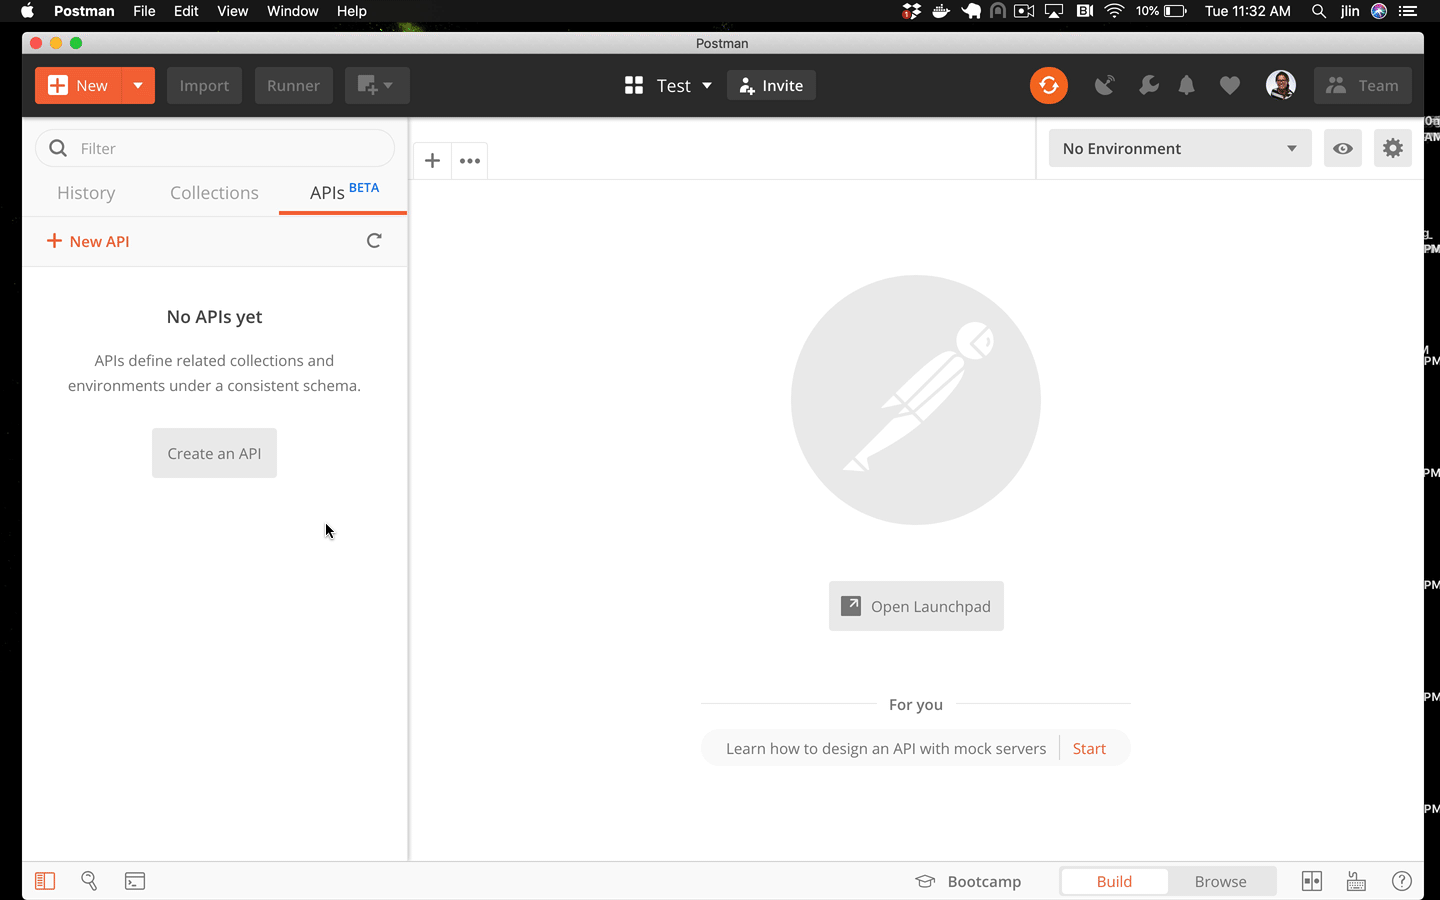Screen dimensions: 1440x900
Task: Click the clock showing Tue 11:32 AM
Action: point(1247,11)
